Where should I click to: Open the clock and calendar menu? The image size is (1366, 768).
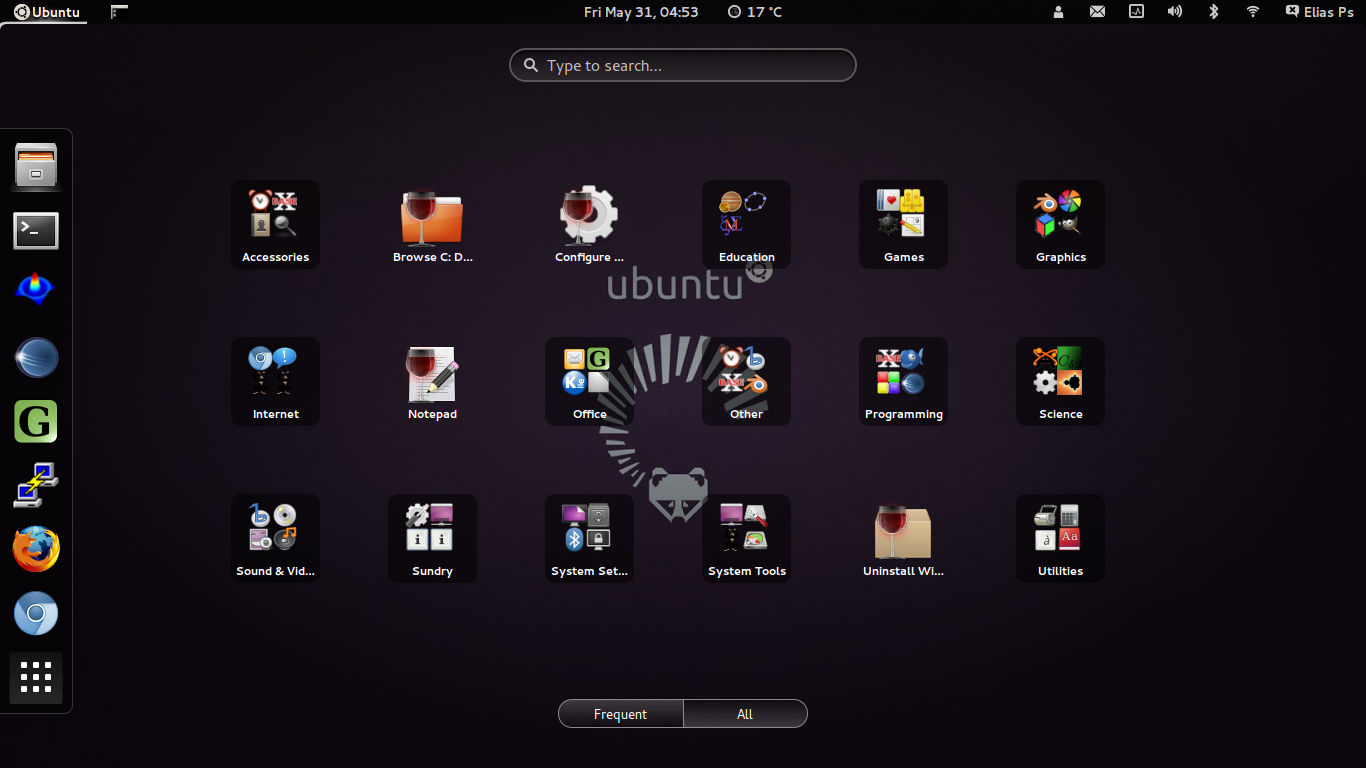click(x=641, y=12)
